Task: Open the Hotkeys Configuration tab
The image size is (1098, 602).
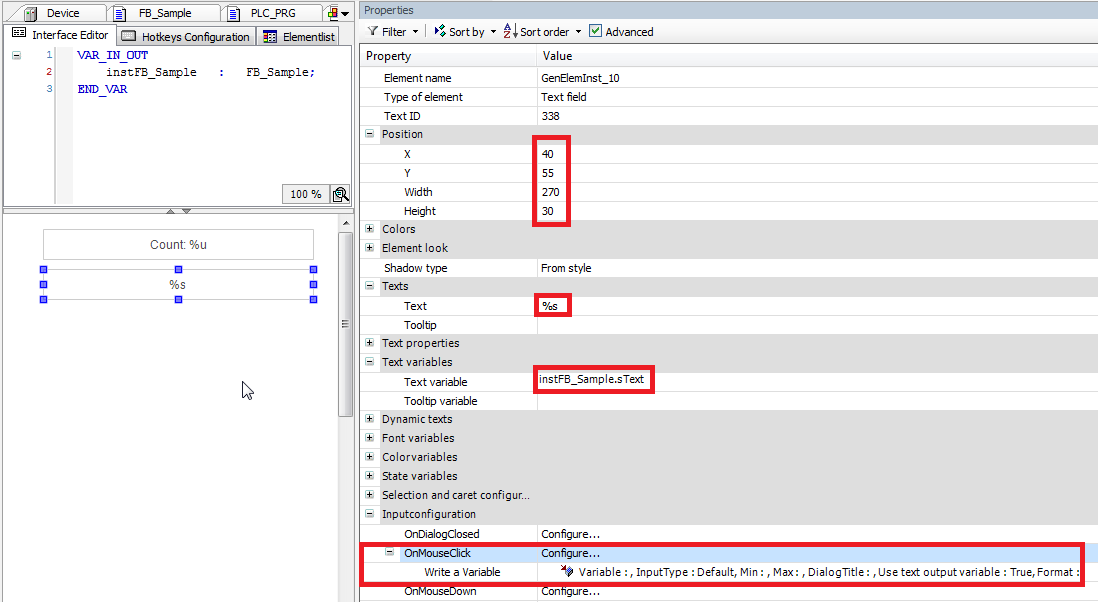Action: 186,36
